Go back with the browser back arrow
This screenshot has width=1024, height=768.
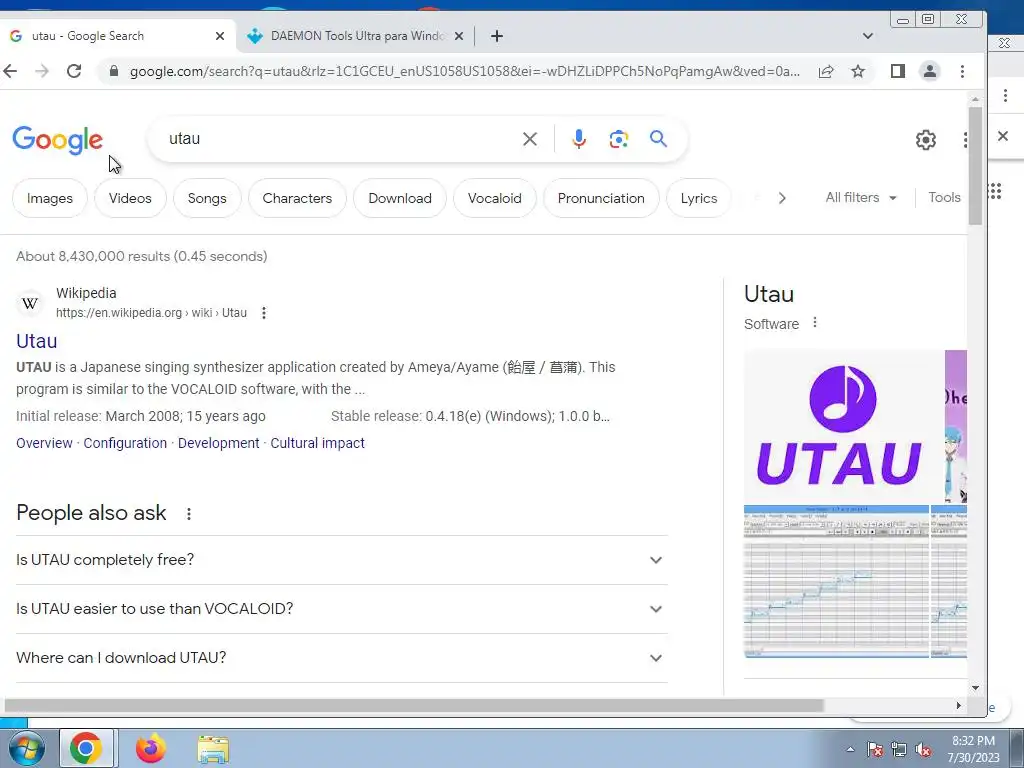[x=10, y=71]
